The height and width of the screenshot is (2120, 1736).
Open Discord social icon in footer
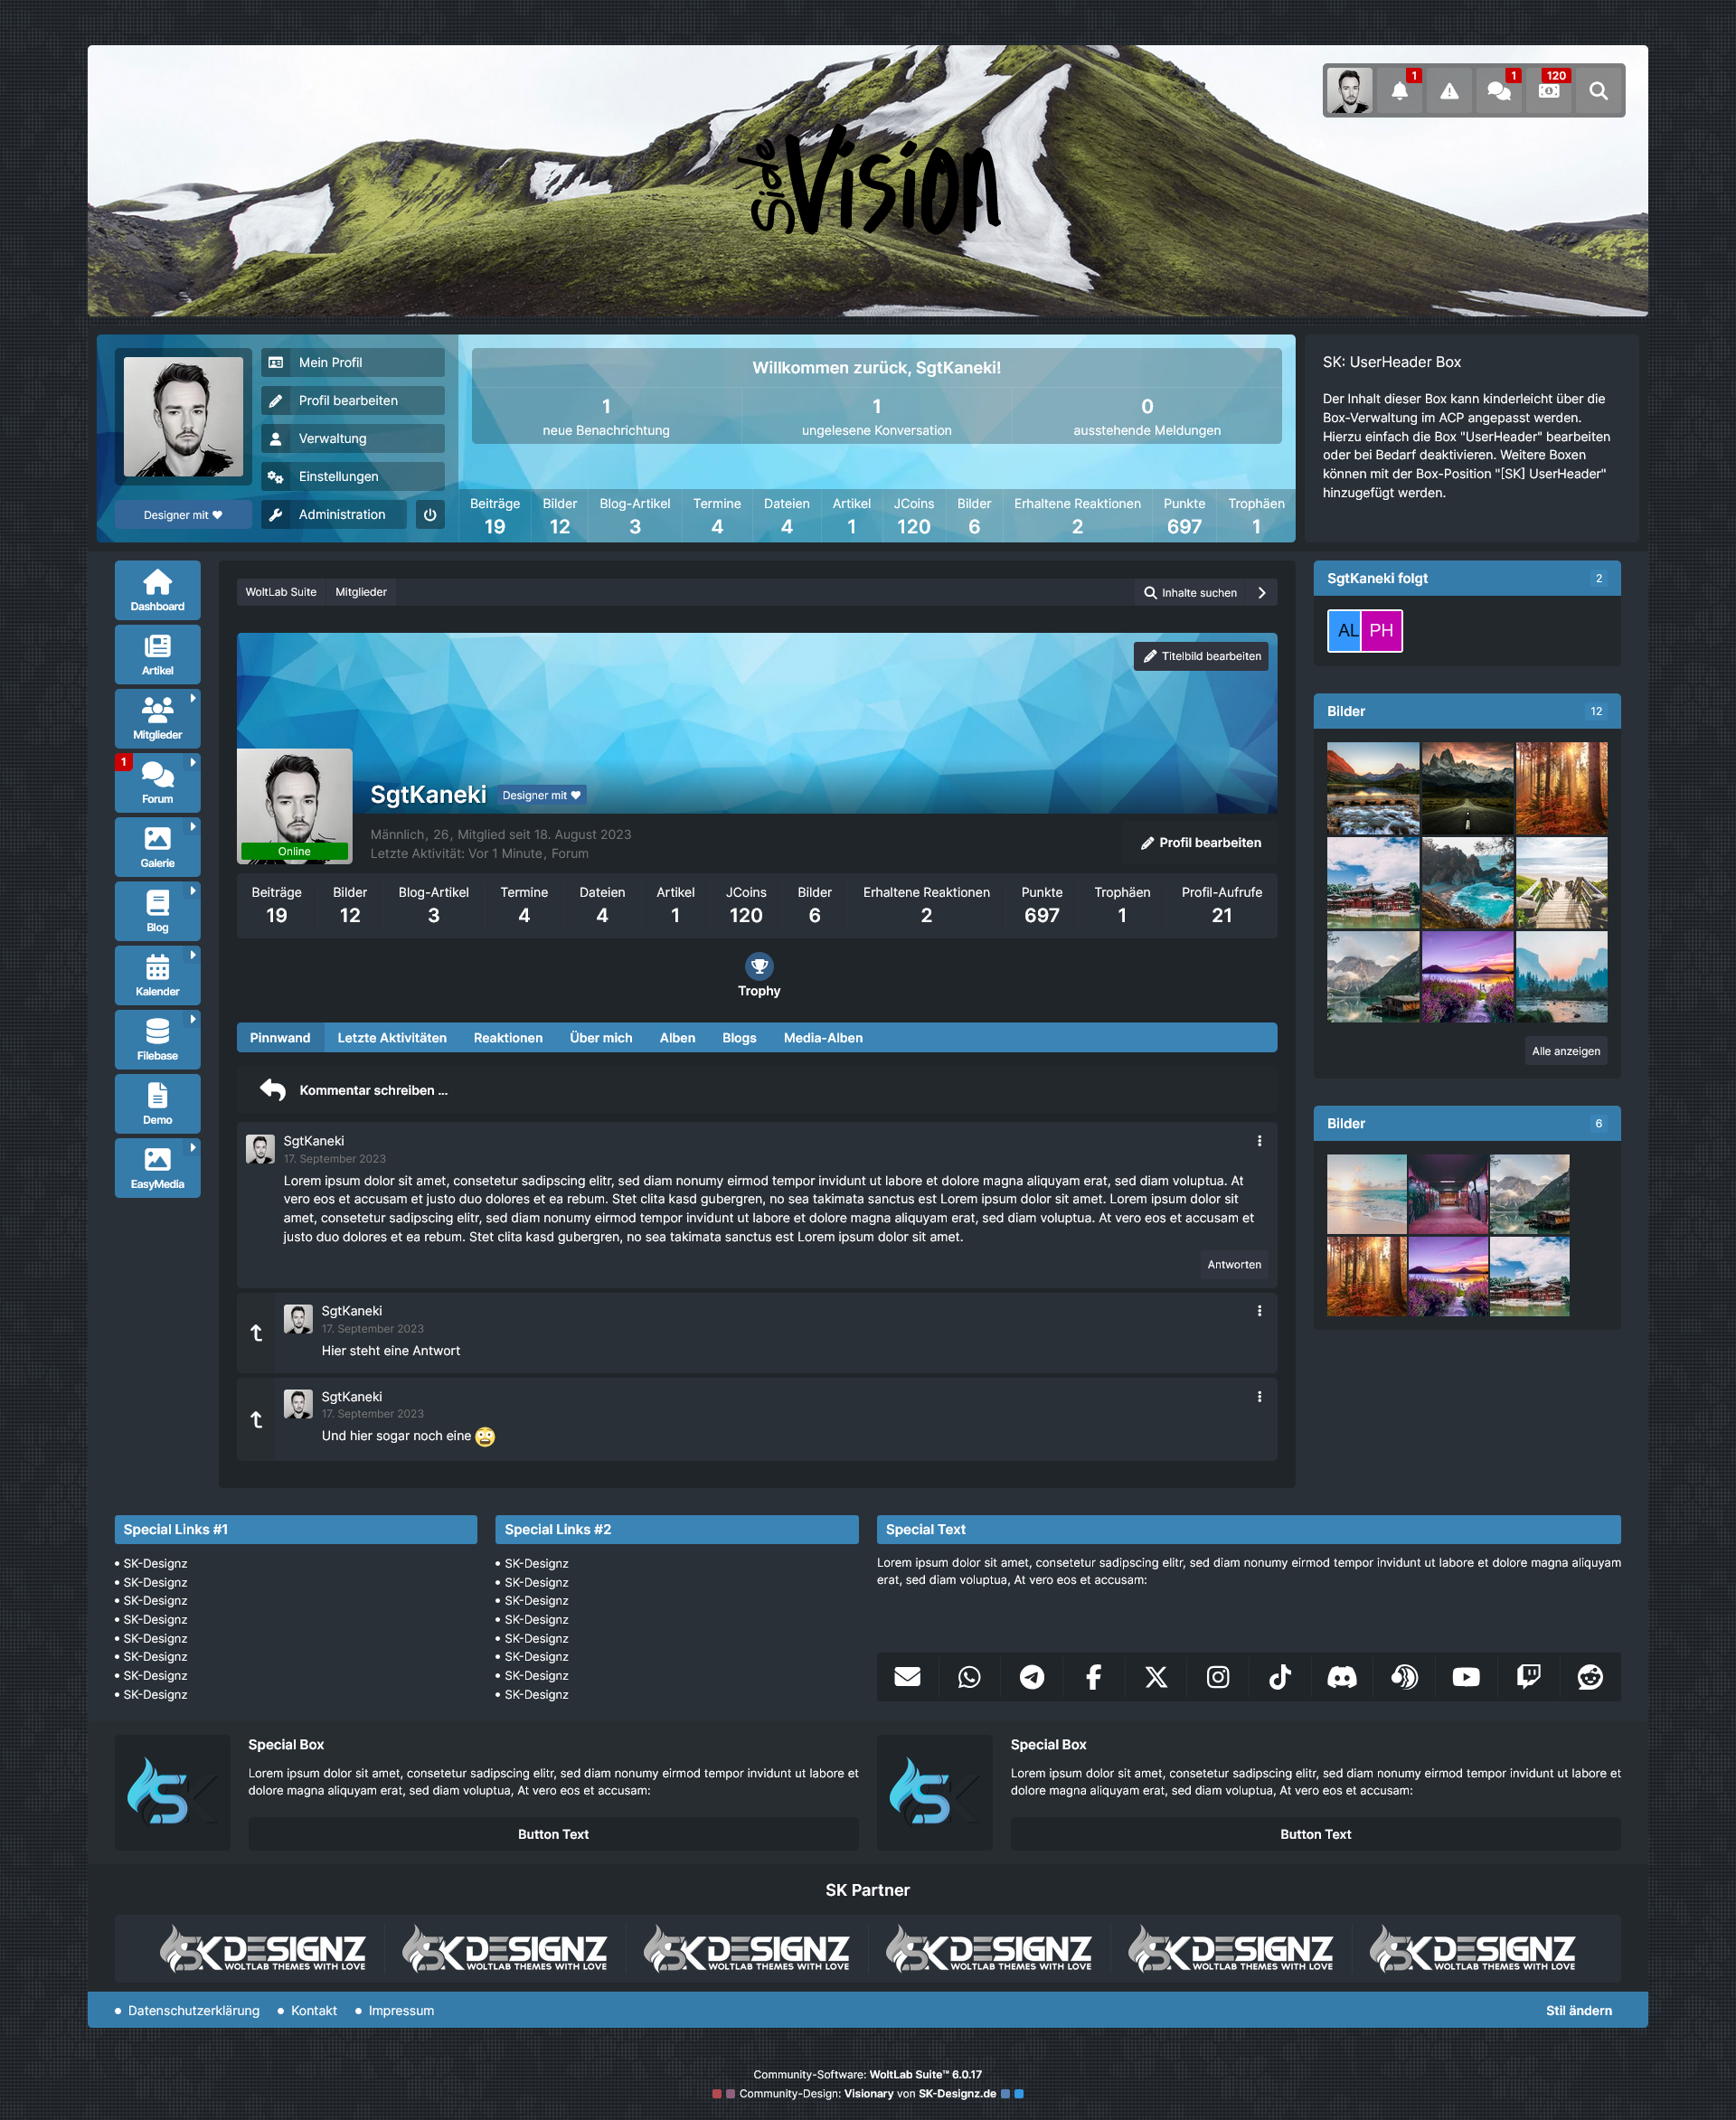point(1341,1677)
